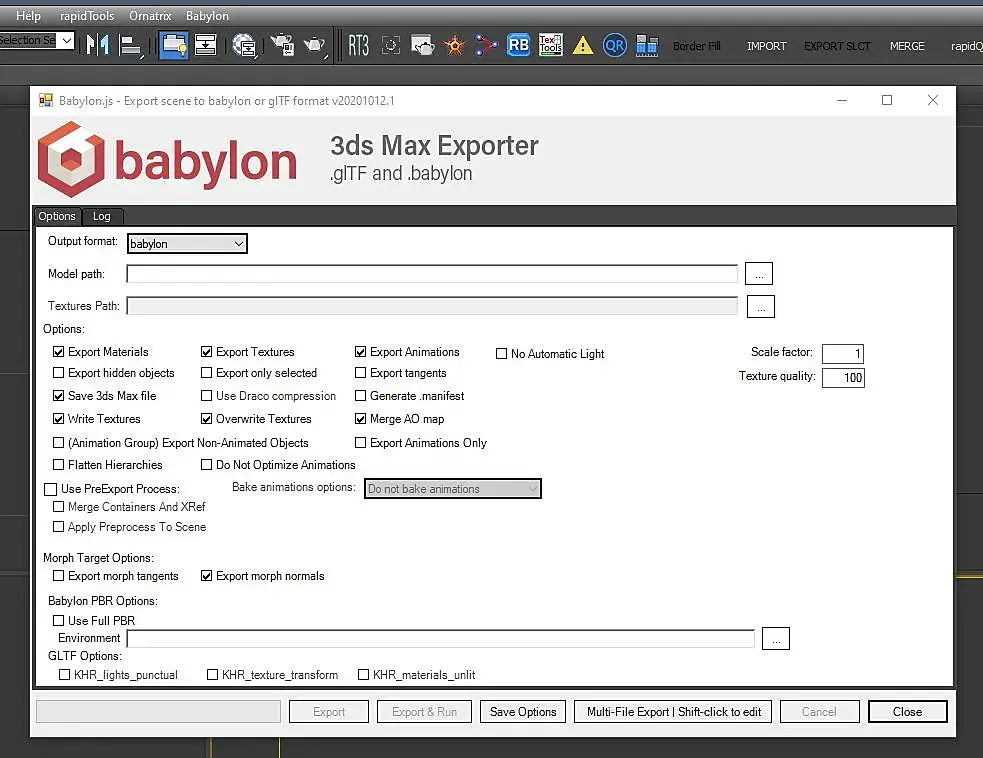The image size is (983, 758).
Task: Click the Babylon logo in exporter header
Action: (167, 159)
